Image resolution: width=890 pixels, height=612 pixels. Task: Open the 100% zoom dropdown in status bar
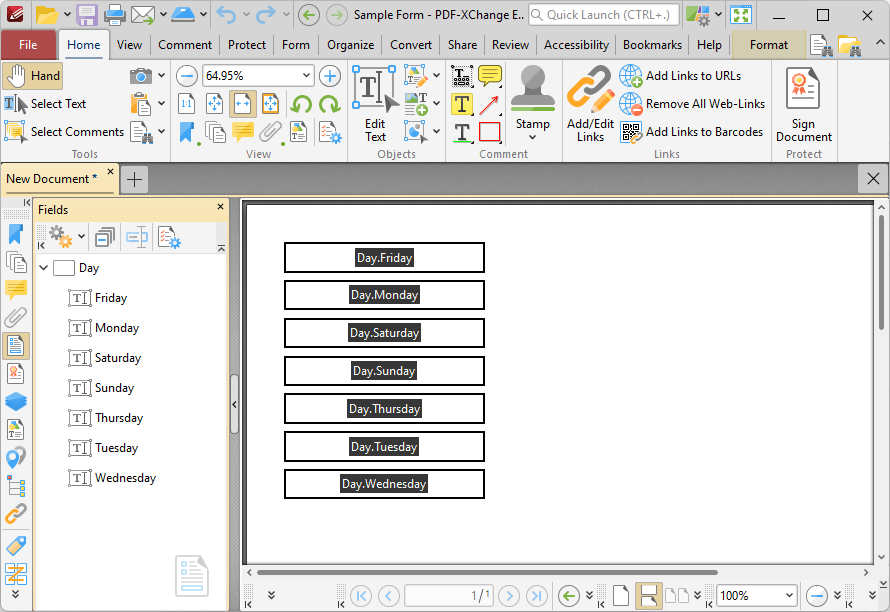pyautogui.click(x=789, y=596)
